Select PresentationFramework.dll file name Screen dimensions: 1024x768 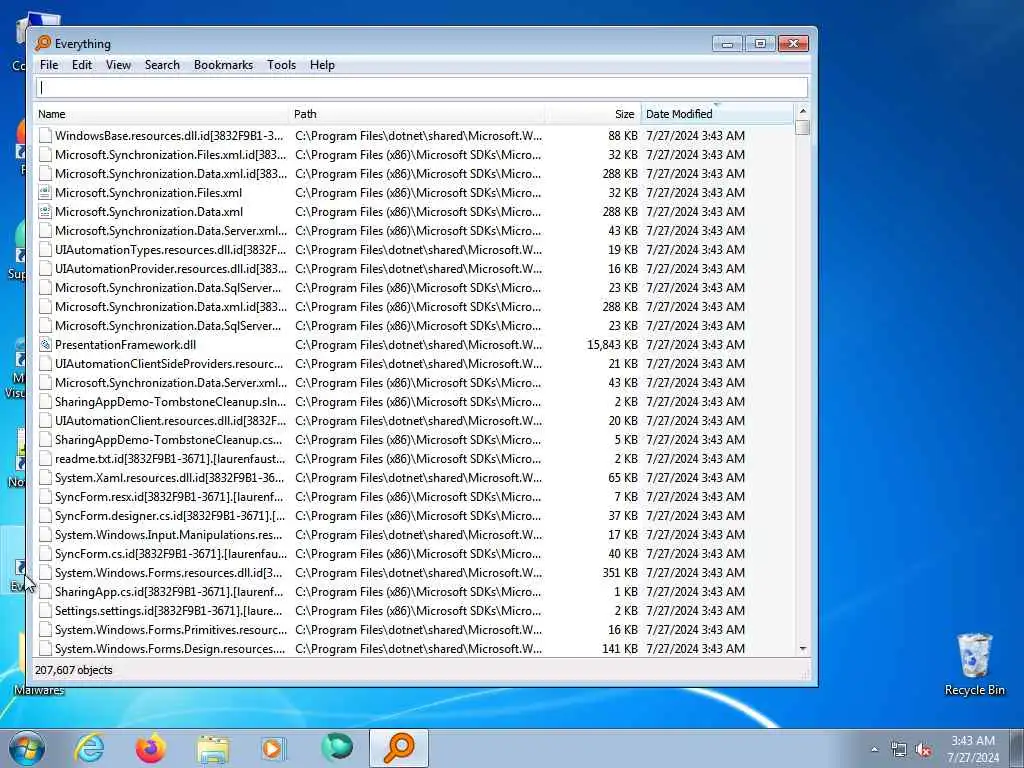coord(125,344)
